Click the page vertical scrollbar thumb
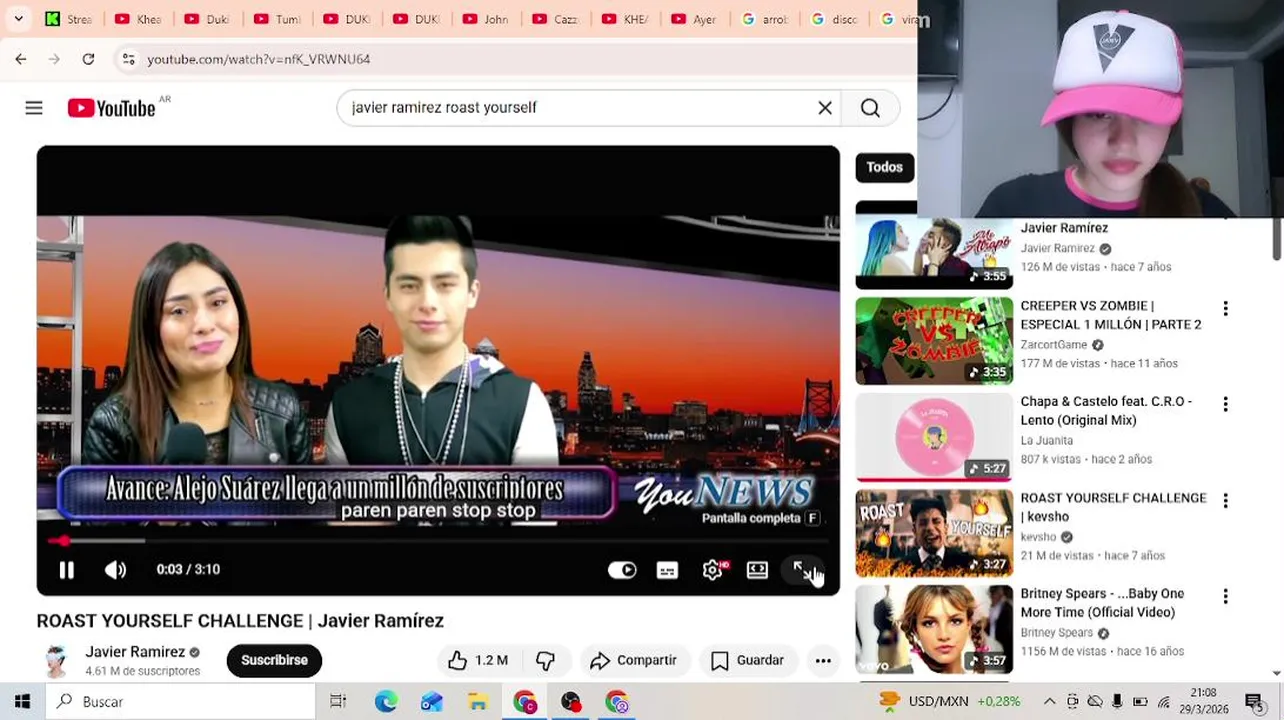The height and width of the screenshot is (720, 1284). (x=1276, y=238)
